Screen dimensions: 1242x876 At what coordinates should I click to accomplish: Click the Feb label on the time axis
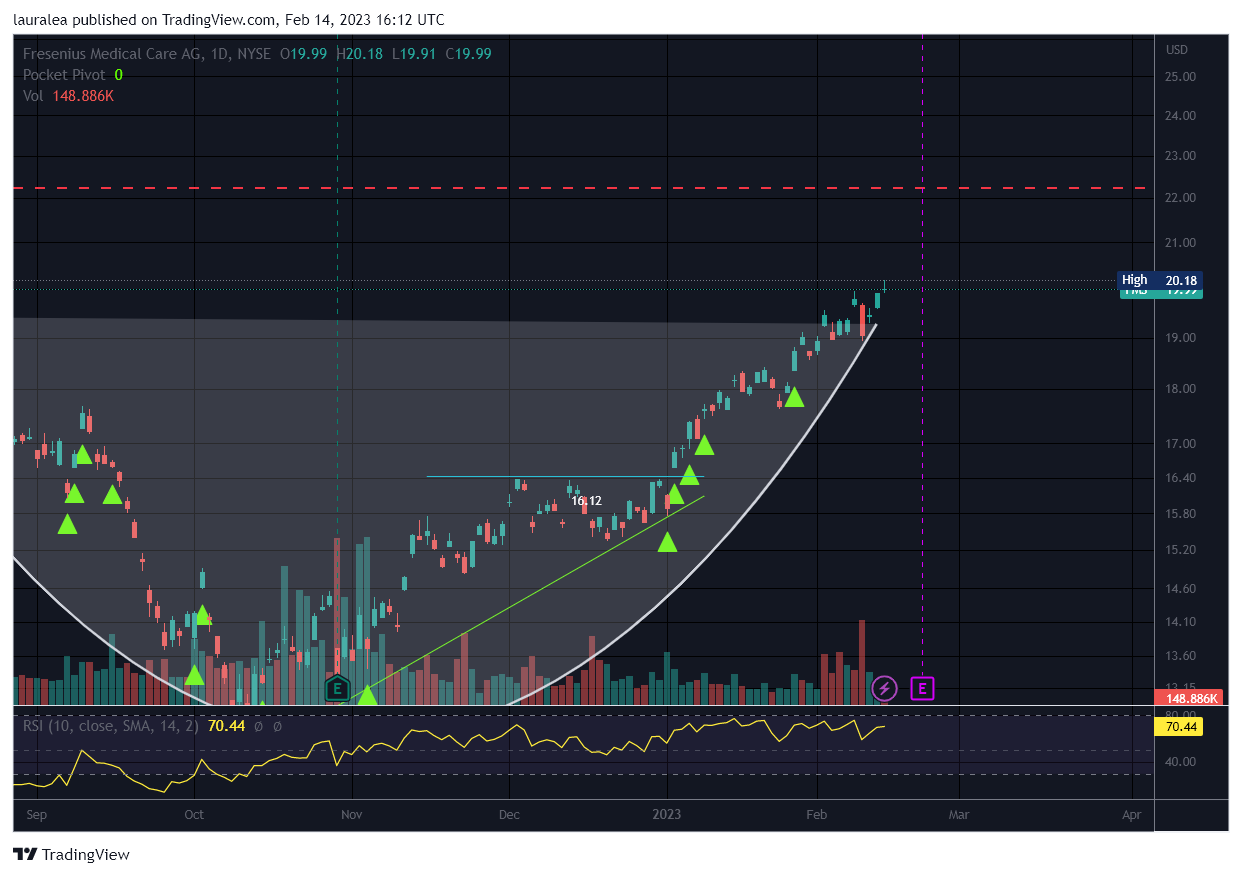coord(817,815)
